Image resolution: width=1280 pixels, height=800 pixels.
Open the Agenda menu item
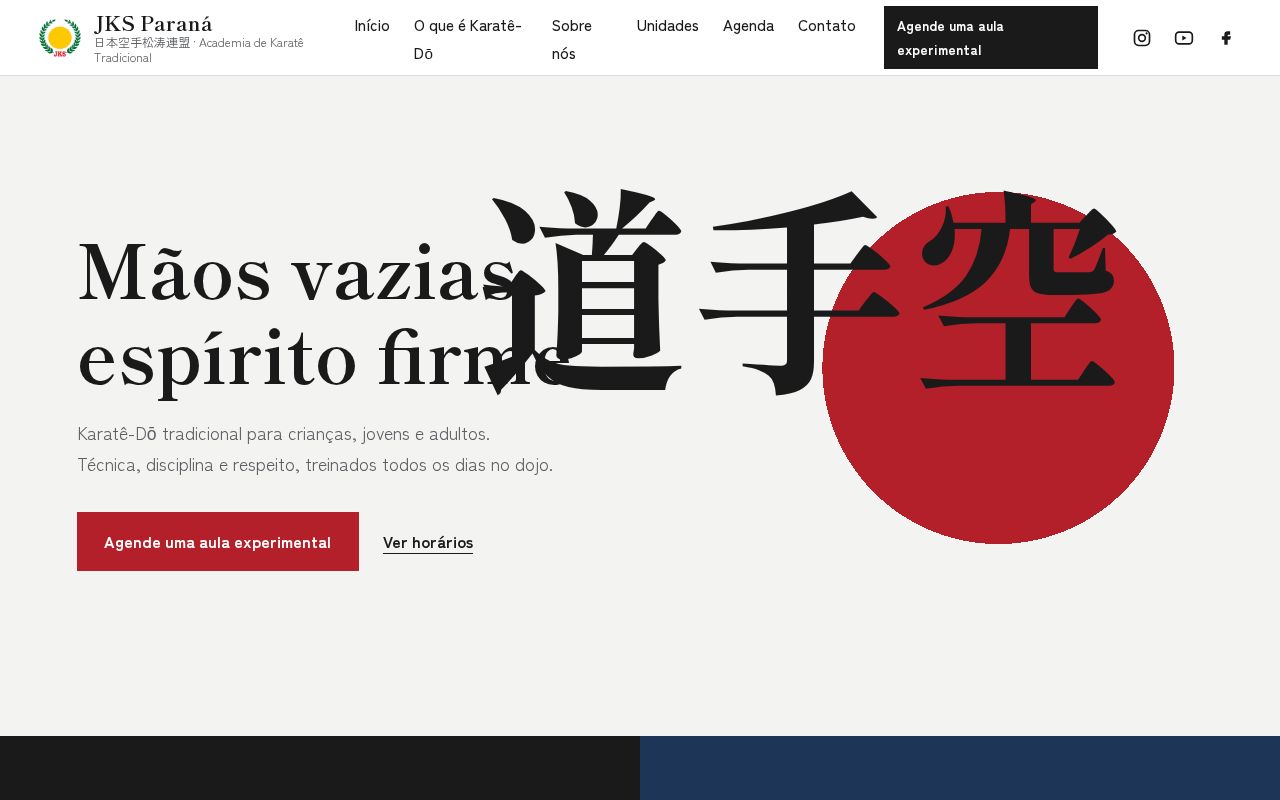[x=748, y=26]
